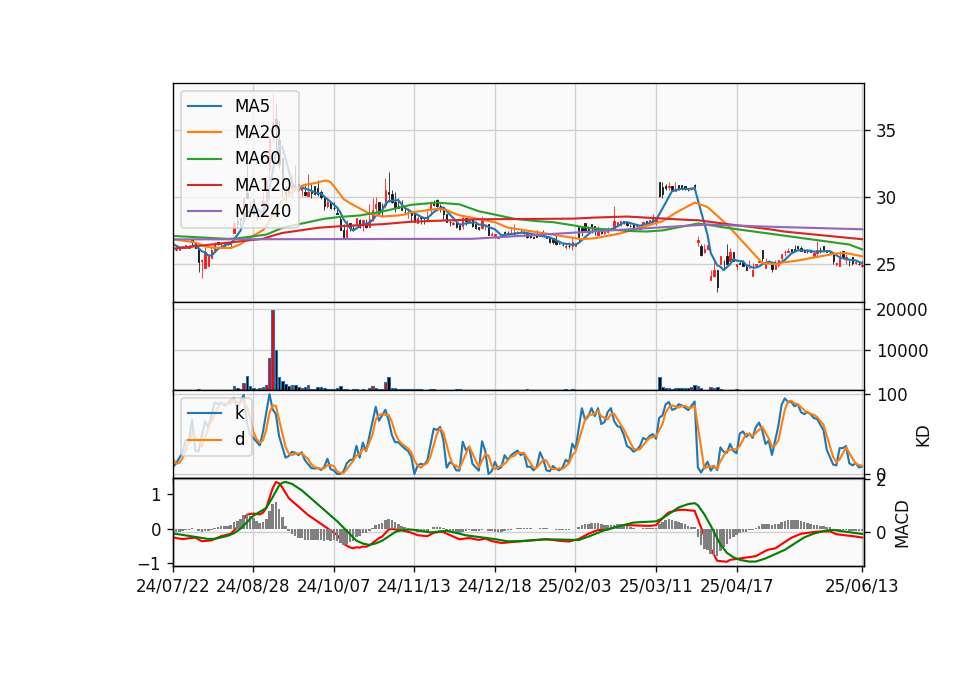Image resolution: width=960 pixels, height=690 pixels.
Task: Click the MA120 legend label
Action: (x=263, y=185)
